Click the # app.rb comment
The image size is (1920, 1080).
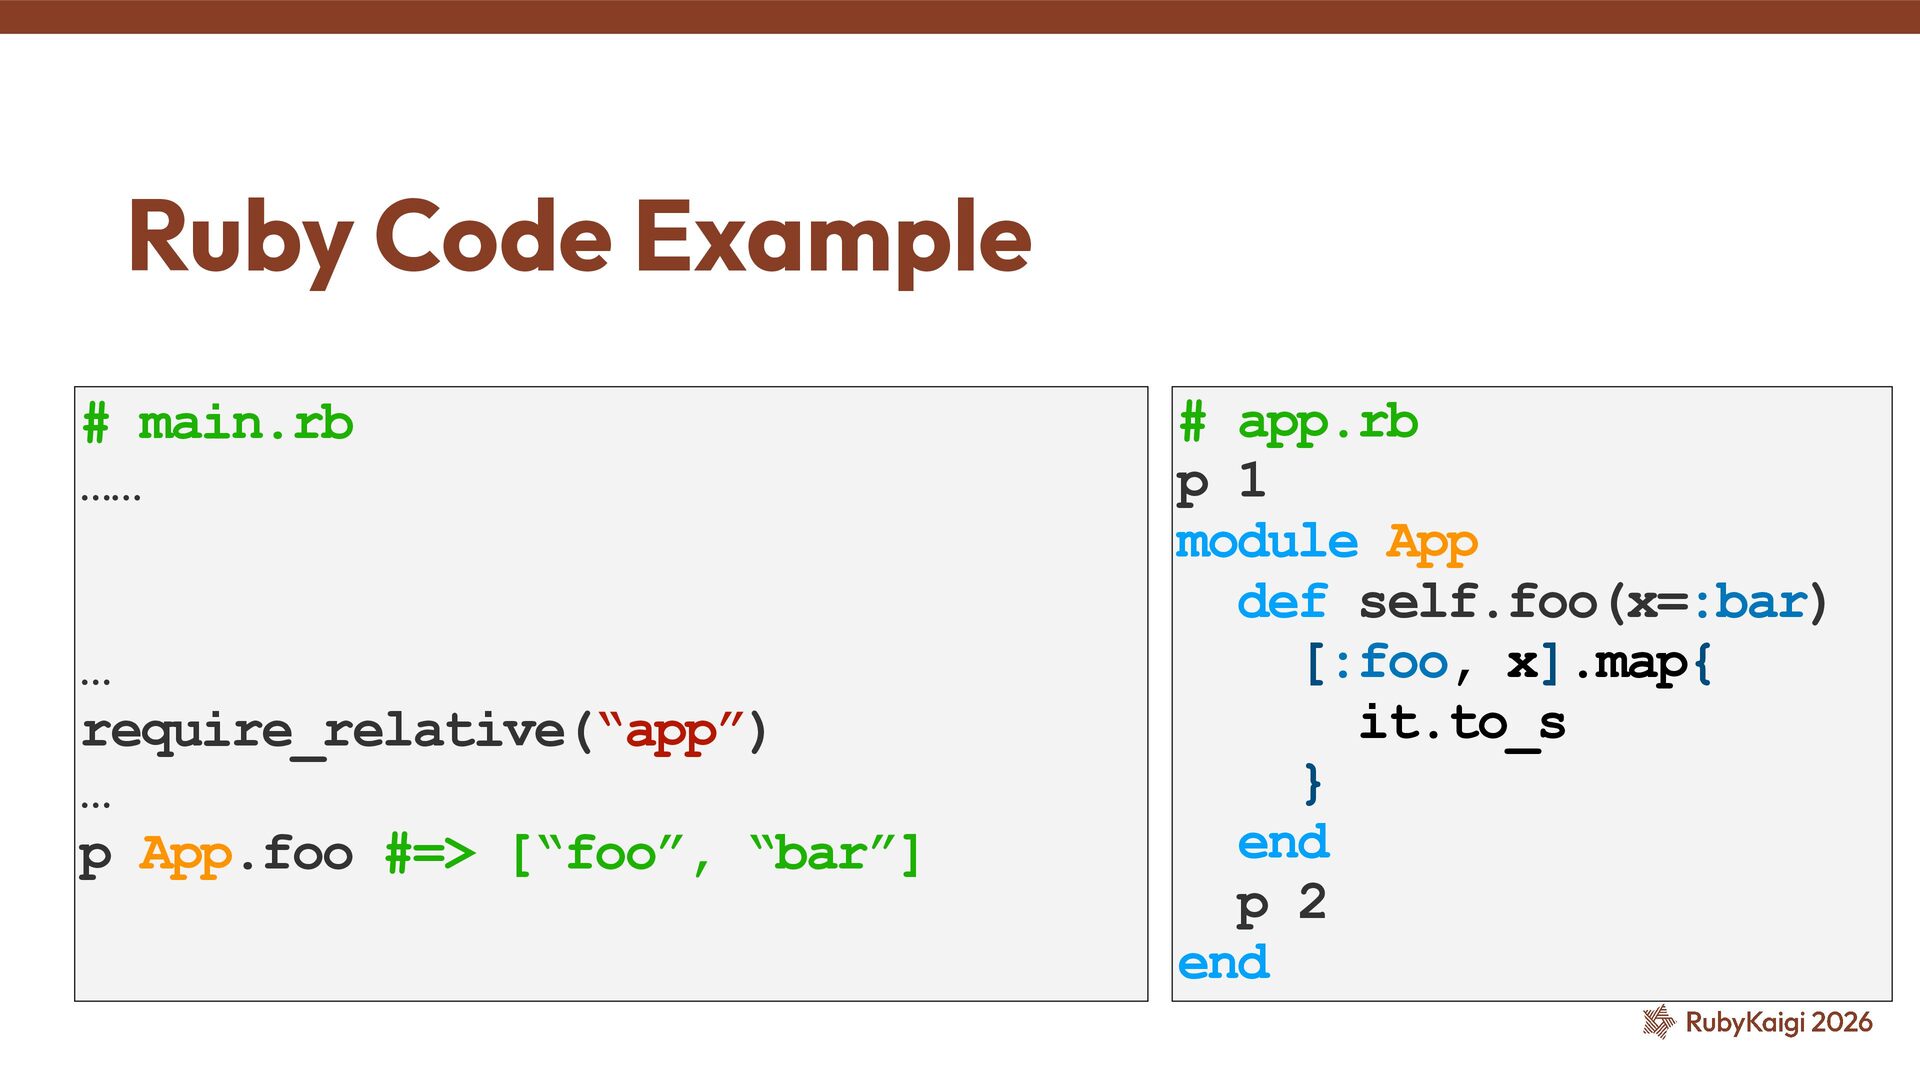click(x=1298, y=422)
